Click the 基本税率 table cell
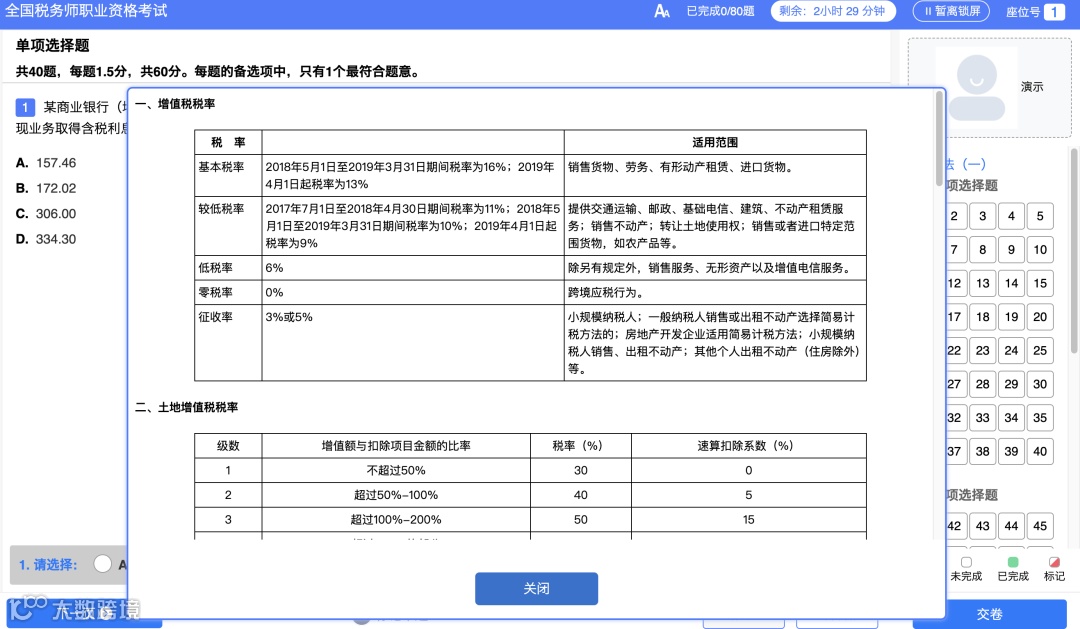The width and height of the screenshot is (1080, 629). [228, 175]
